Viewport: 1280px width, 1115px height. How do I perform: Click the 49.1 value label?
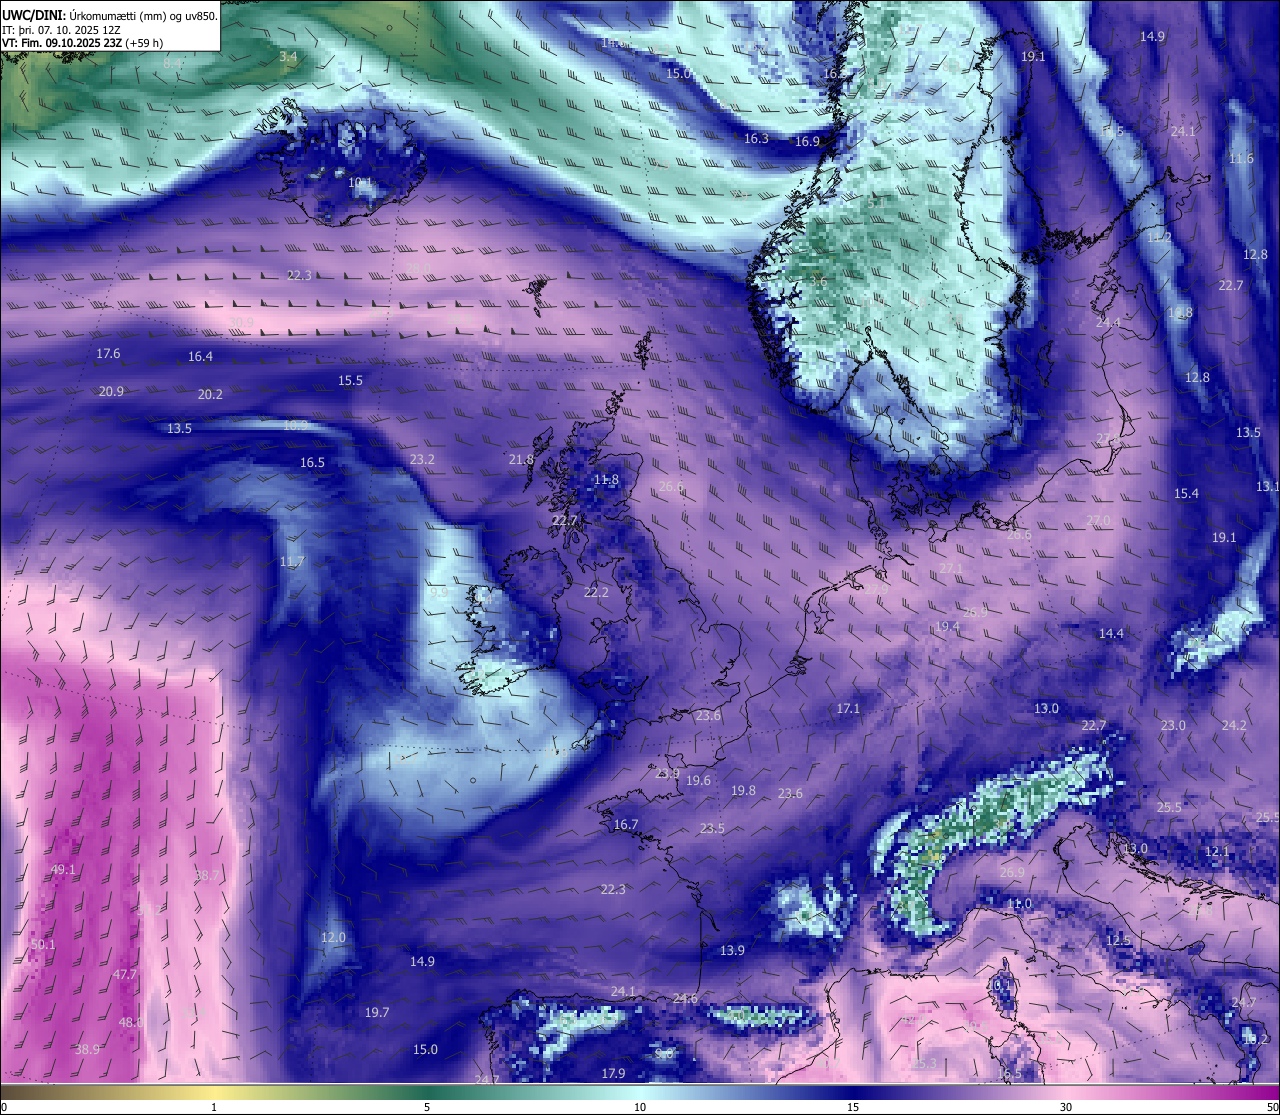click(x=63, y=870)
